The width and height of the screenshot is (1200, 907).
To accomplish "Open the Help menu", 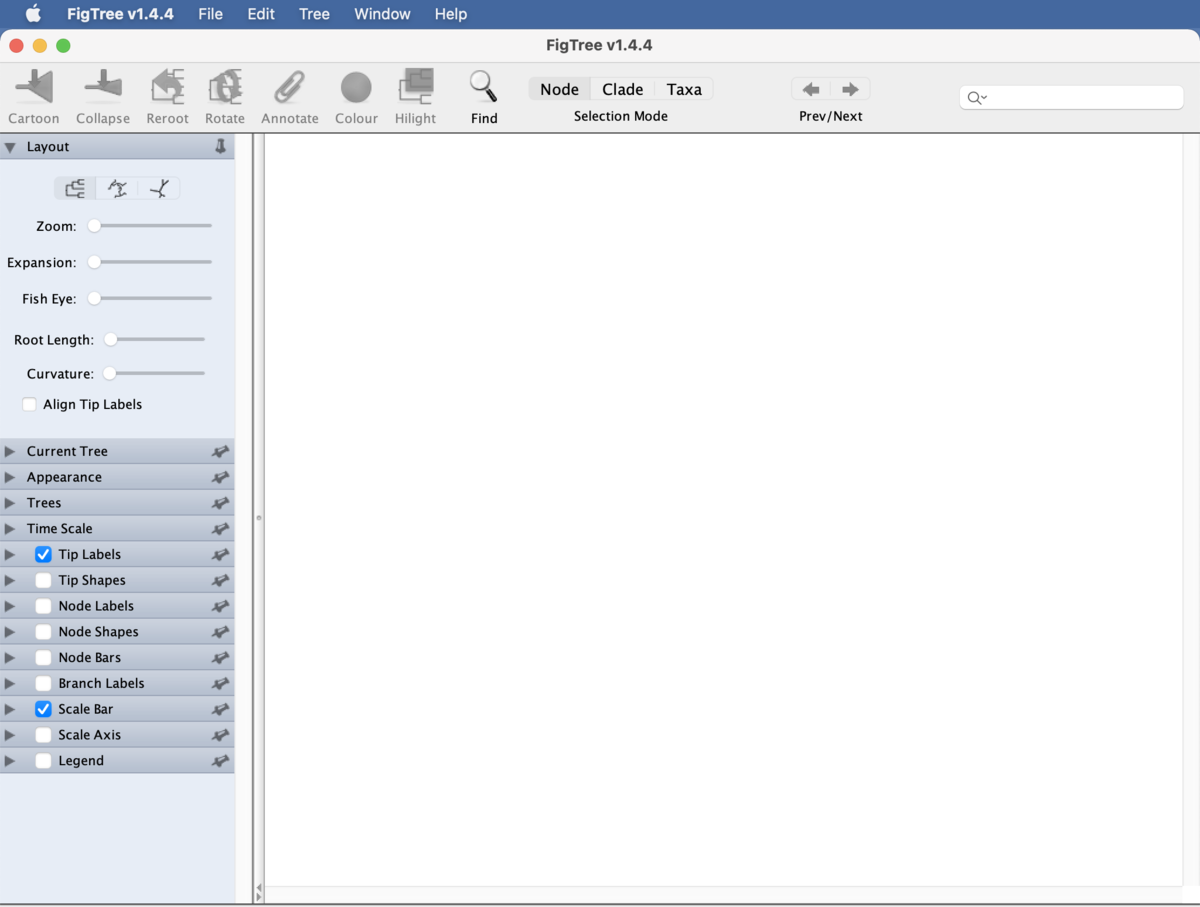I will tap(451, 14).
